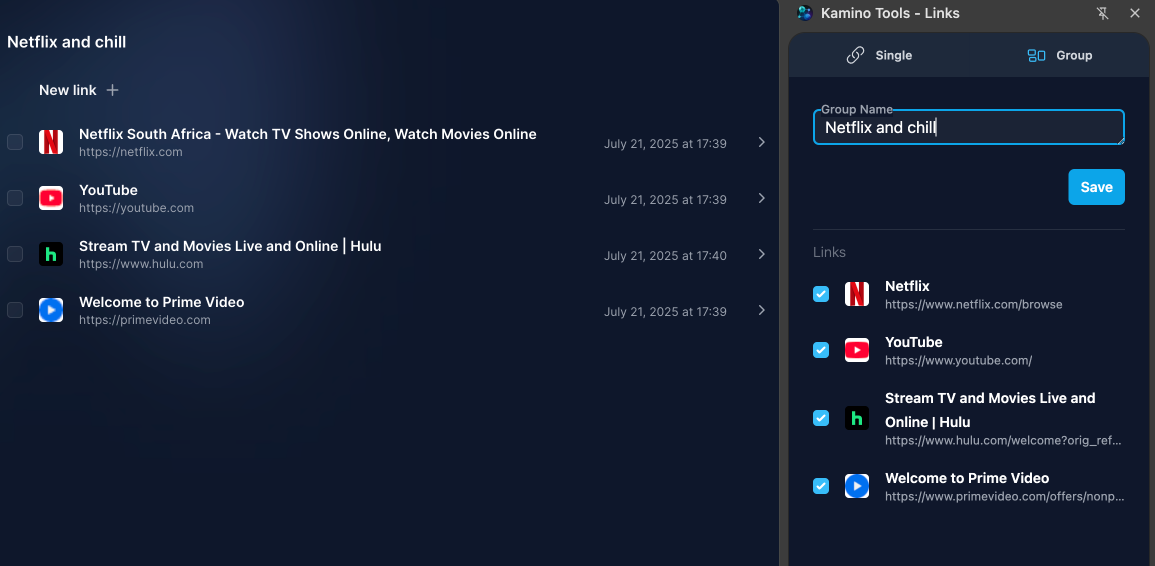
Task: Click the Hulu icon in Links panel
Action: (x=857, y=418)
